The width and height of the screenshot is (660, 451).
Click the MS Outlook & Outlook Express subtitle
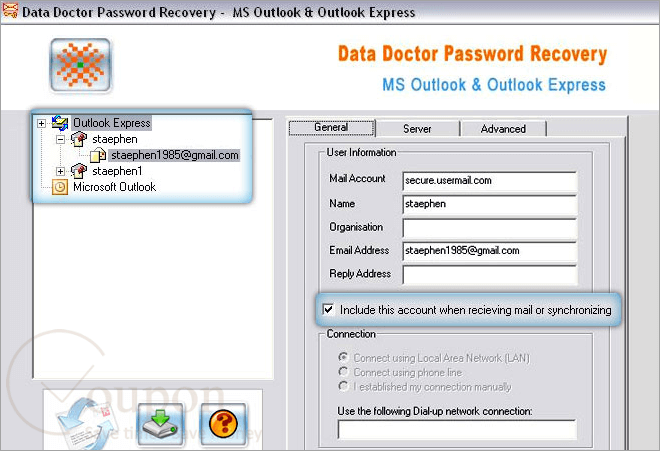[494, 85]
